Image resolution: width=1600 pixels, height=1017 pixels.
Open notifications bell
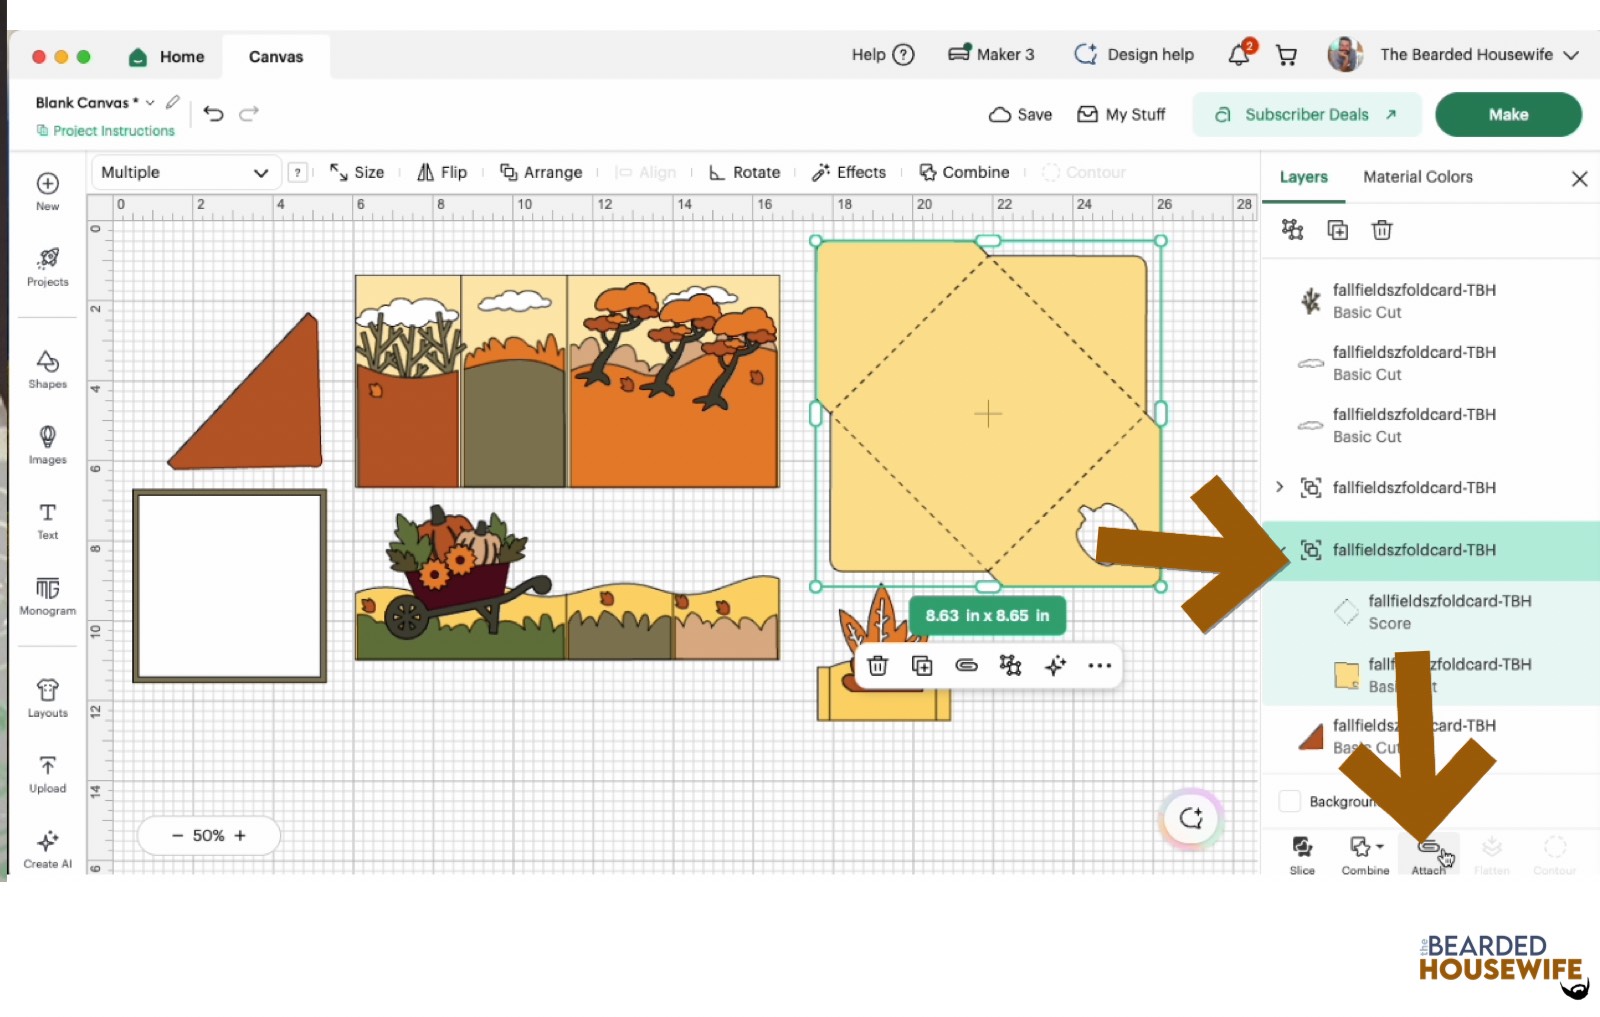(x=1240, y=54)
